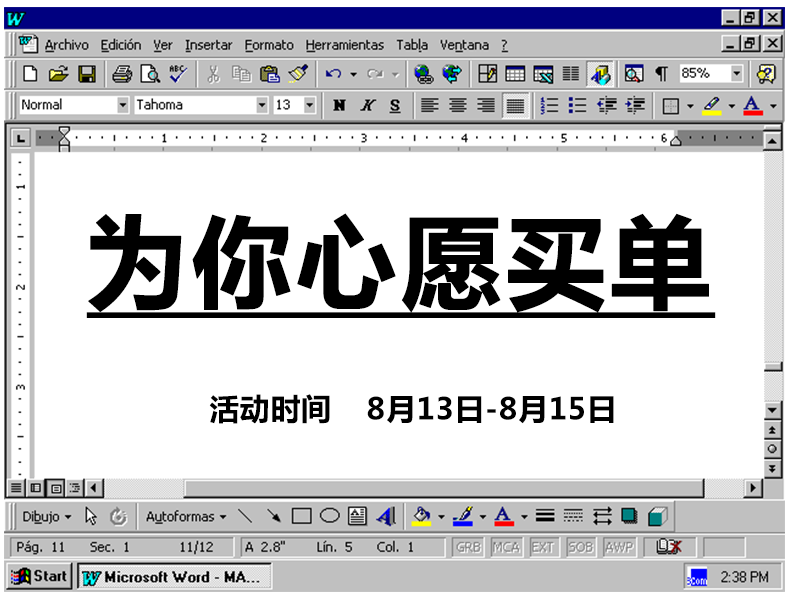The height and width of the screenshot is (606, 790).
Task: Toggle show paragraph marks
Action: [x=662, y=75]
